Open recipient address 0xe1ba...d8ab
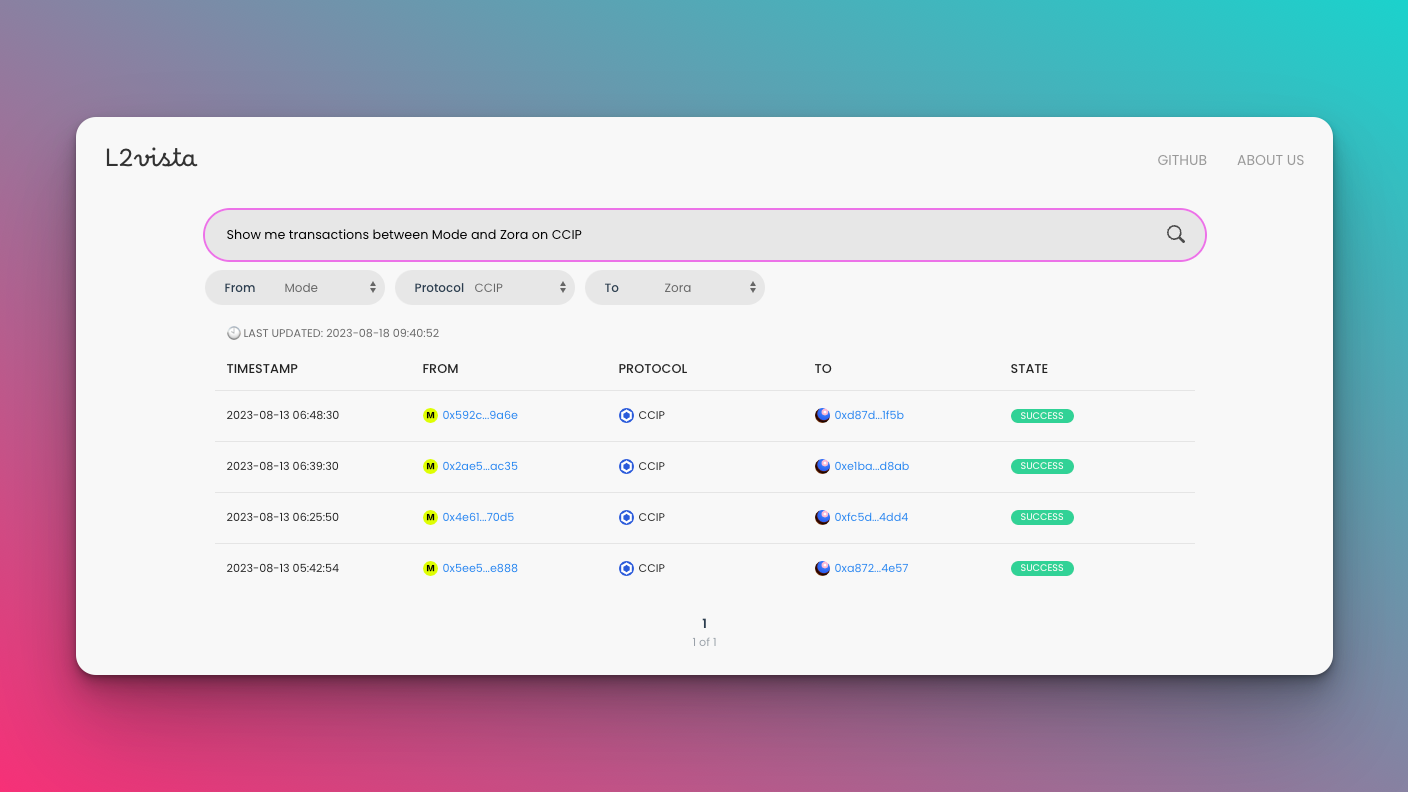This screenshot has height=792, width=1408. 872,466
